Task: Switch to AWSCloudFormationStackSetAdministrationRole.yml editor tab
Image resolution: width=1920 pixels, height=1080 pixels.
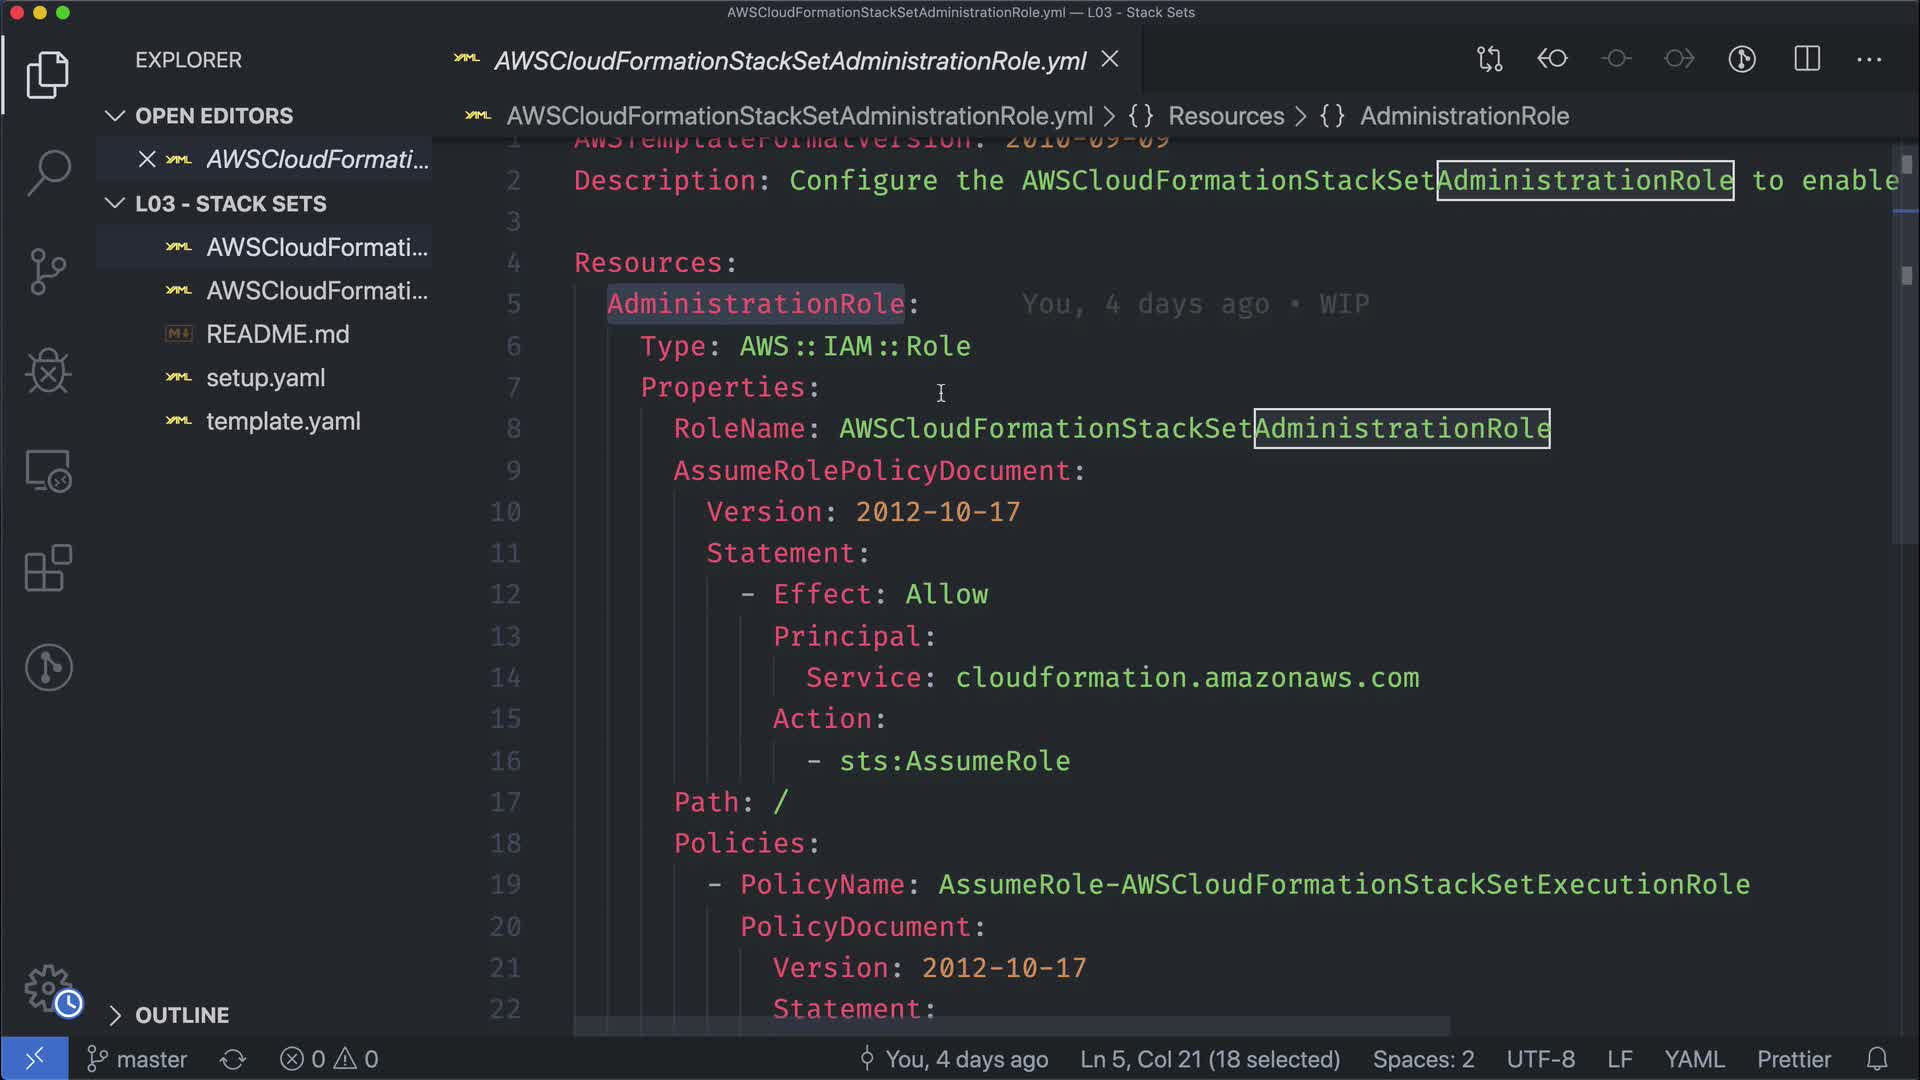Action: [x=789, y=61]
